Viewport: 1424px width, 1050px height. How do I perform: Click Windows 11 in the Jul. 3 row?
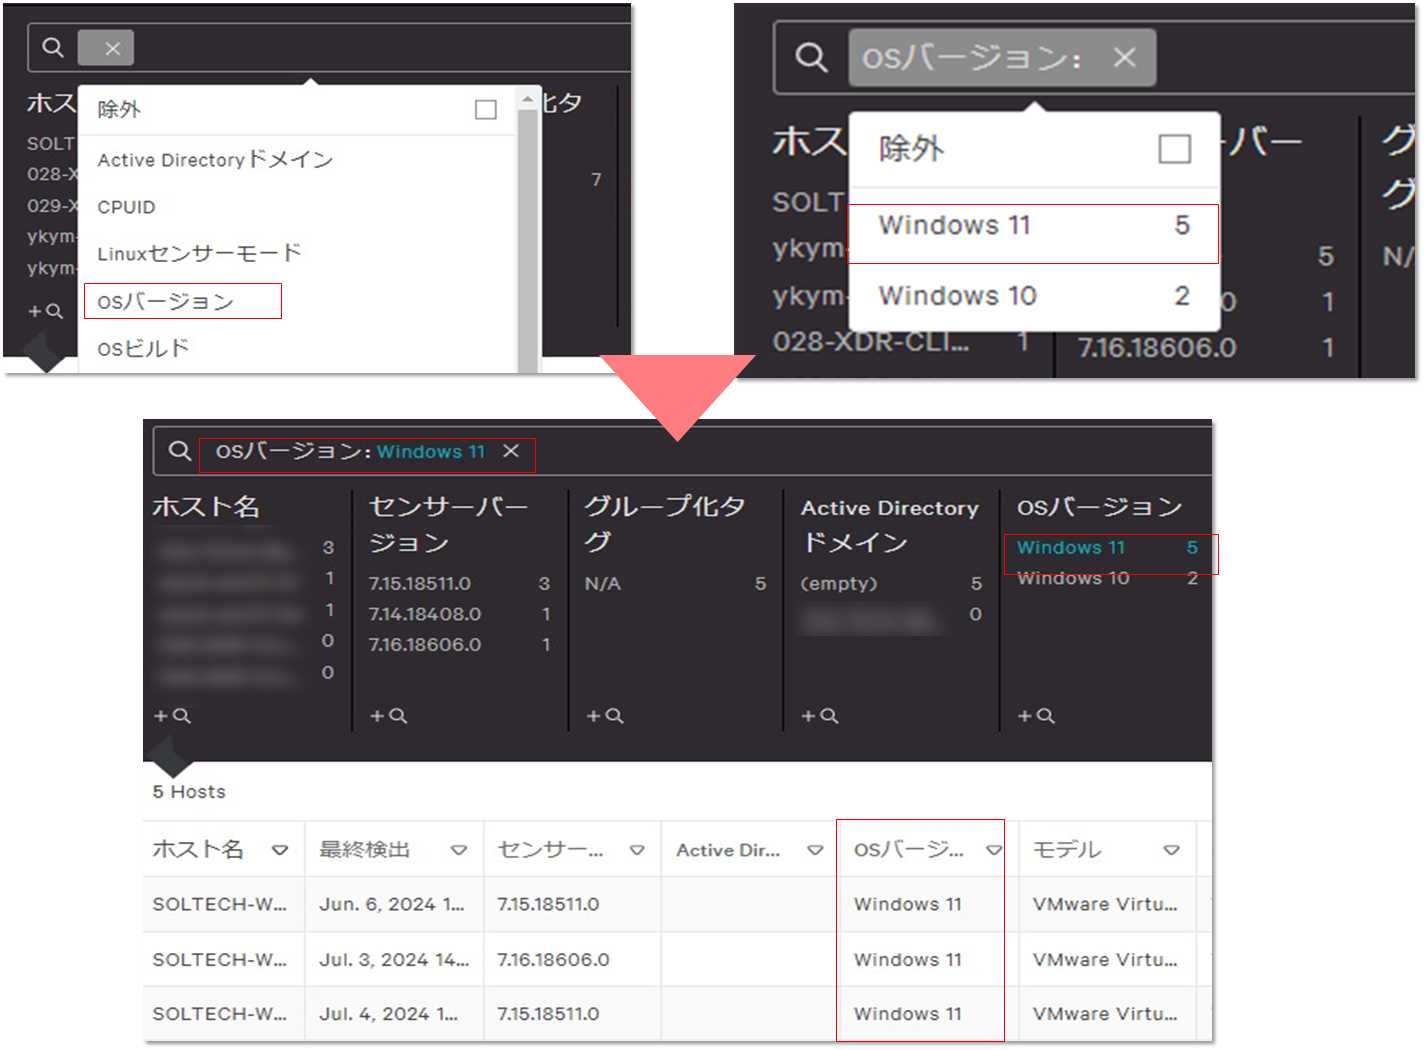907,959
